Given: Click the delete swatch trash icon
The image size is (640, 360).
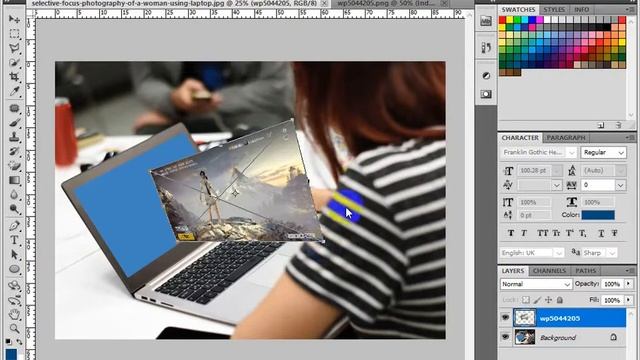Looking at the screenshot, I should point(618,125).
